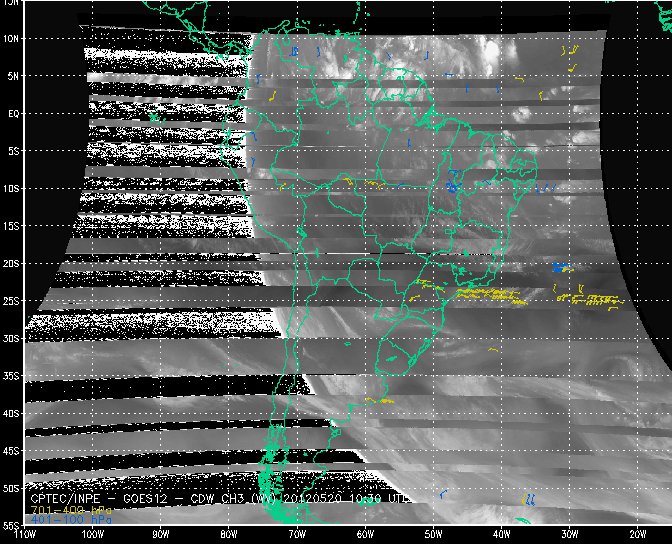The height and width of the screenshot is (544, 672).
Task: Select the 30S latitude label
Action: pyautogui.click(x=11, y=339)
